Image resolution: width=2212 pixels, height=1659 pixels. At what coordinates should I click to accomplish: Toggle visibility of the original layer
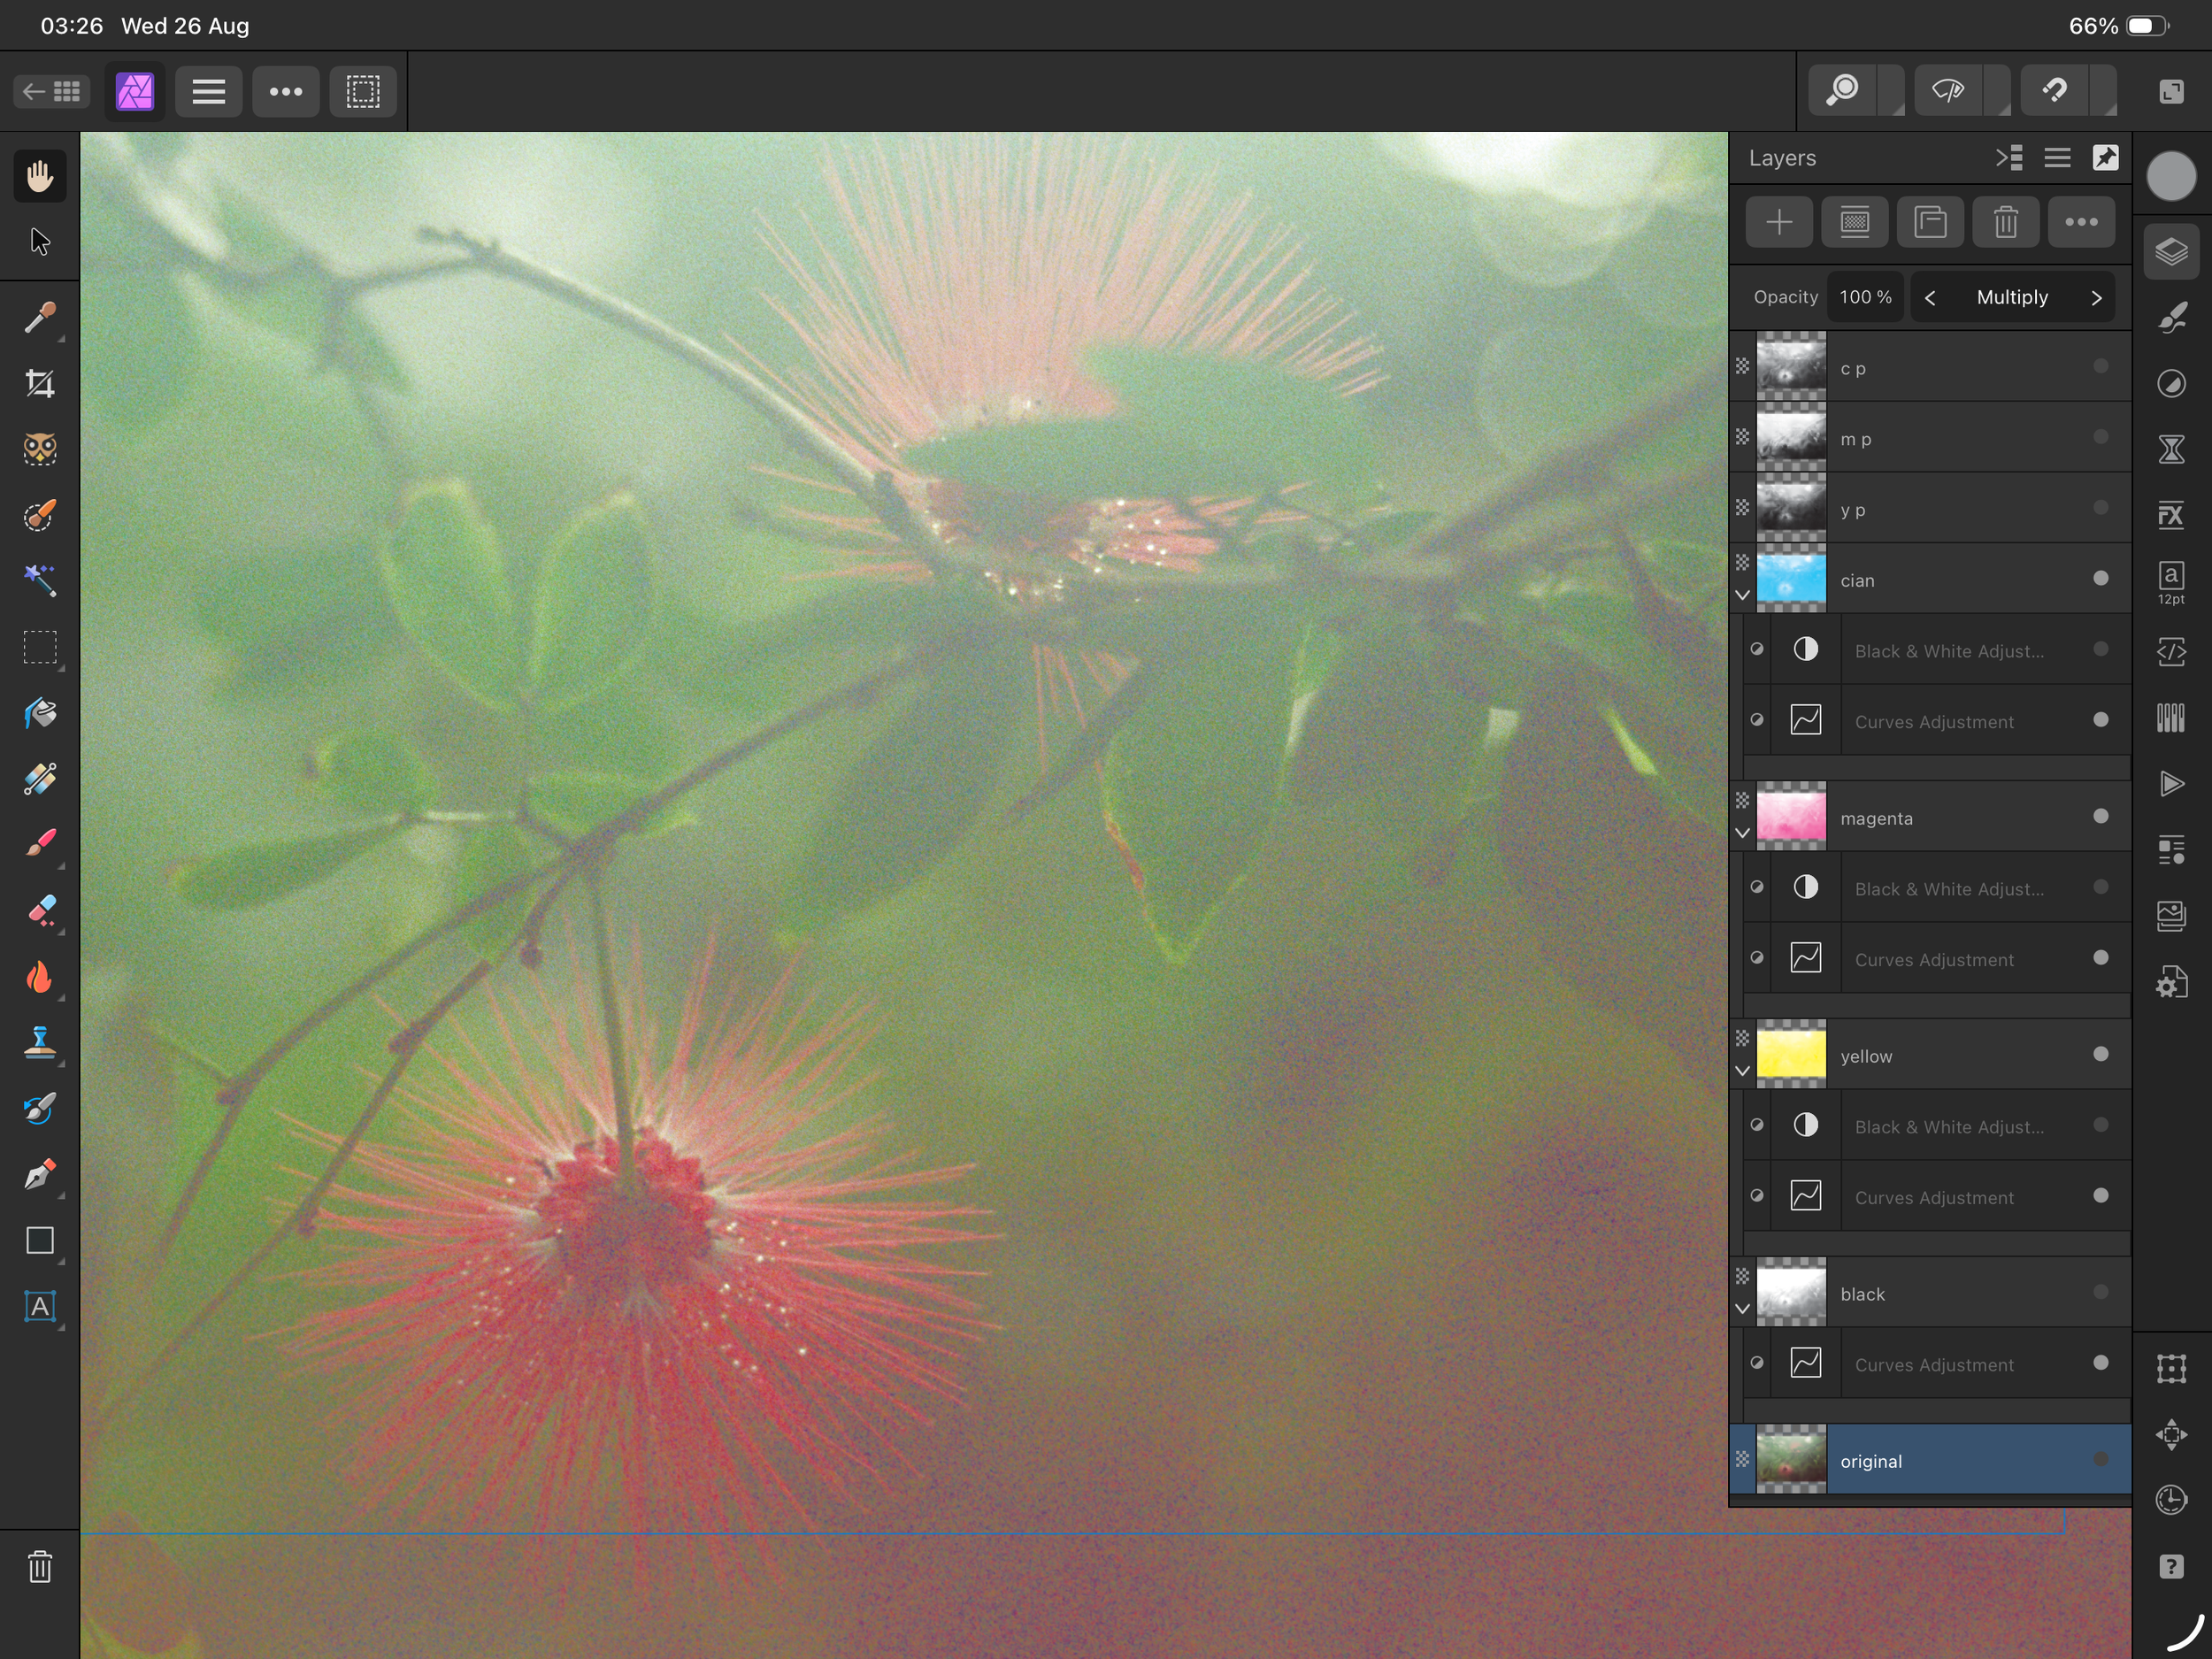pyautogui.click(x=2101, y=1460)
